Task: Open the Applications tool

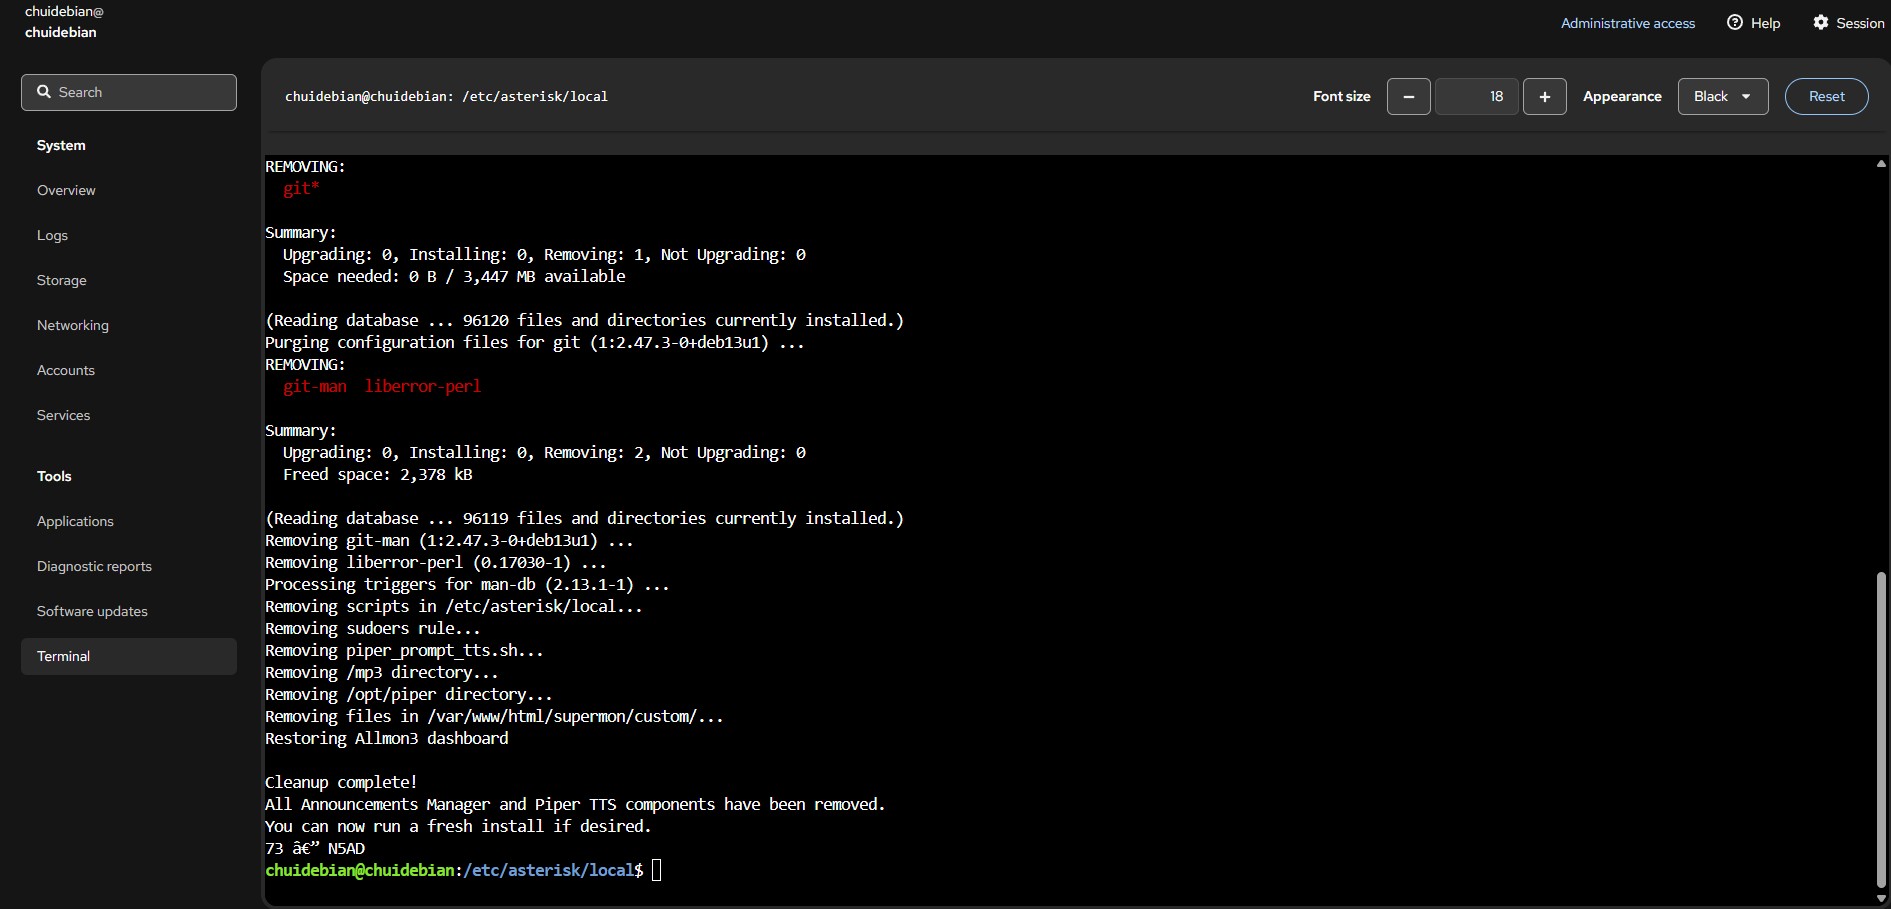Action: pos(75,521)
